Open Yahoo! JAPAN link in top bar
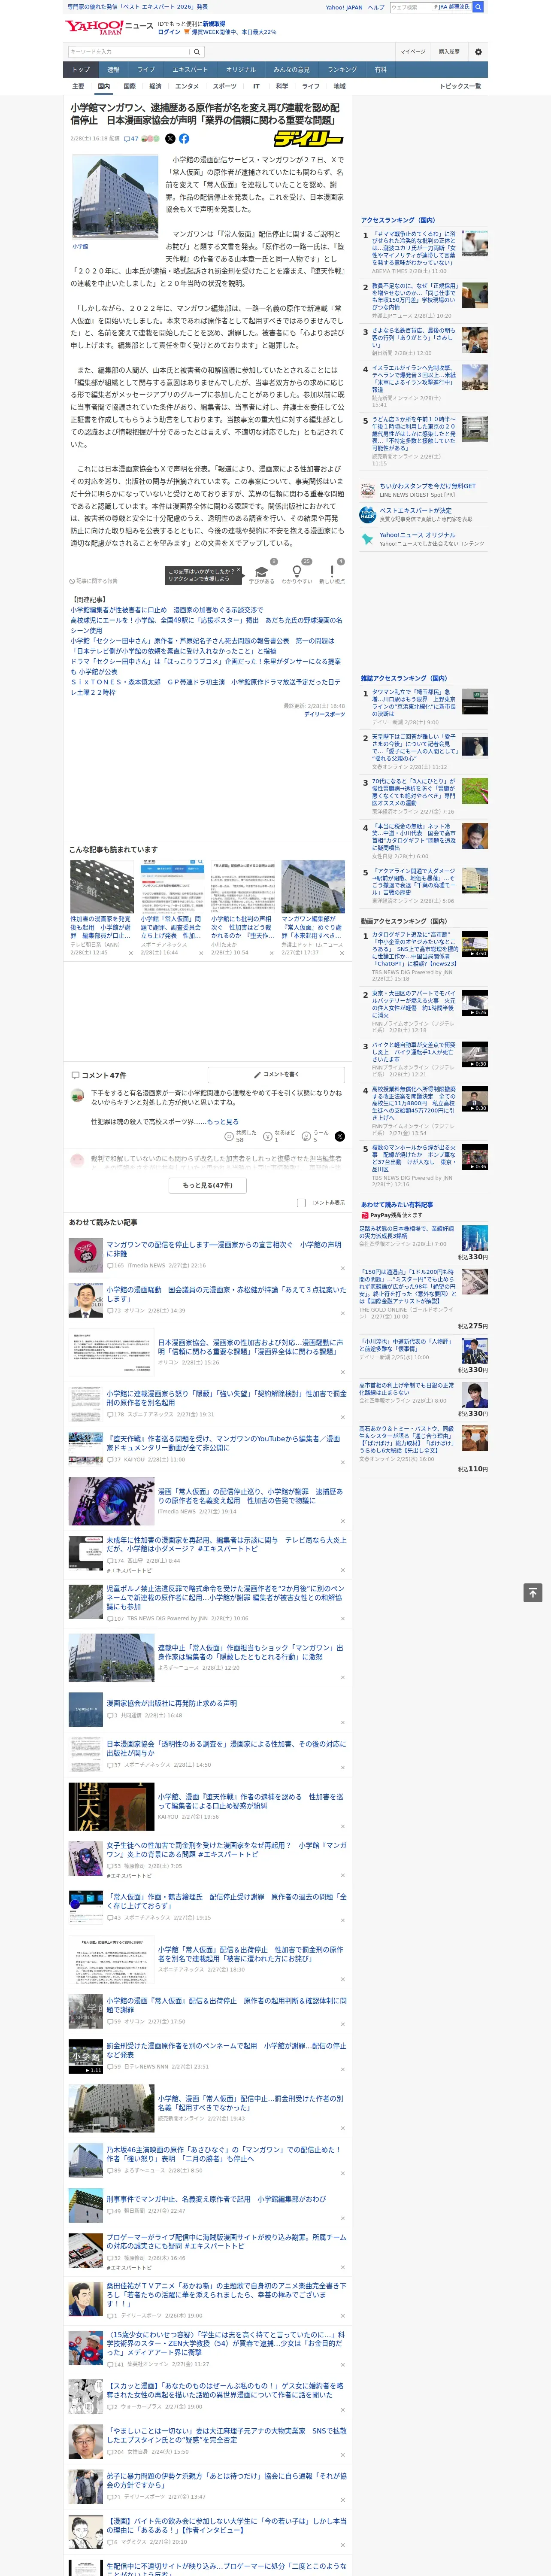This screenshot has width=551, height=2576. tap(344, 7)
